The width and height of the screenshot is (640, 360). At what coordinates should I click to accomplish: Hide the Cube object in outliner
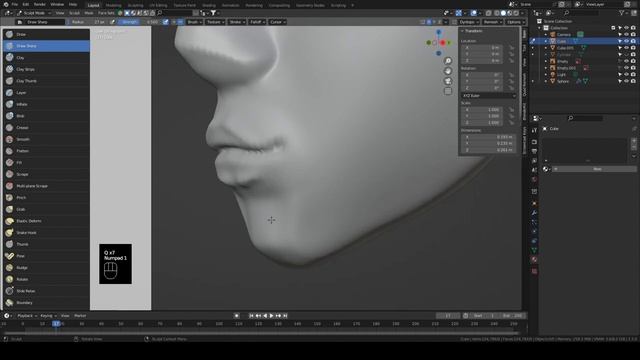click(x=626, y=41)
